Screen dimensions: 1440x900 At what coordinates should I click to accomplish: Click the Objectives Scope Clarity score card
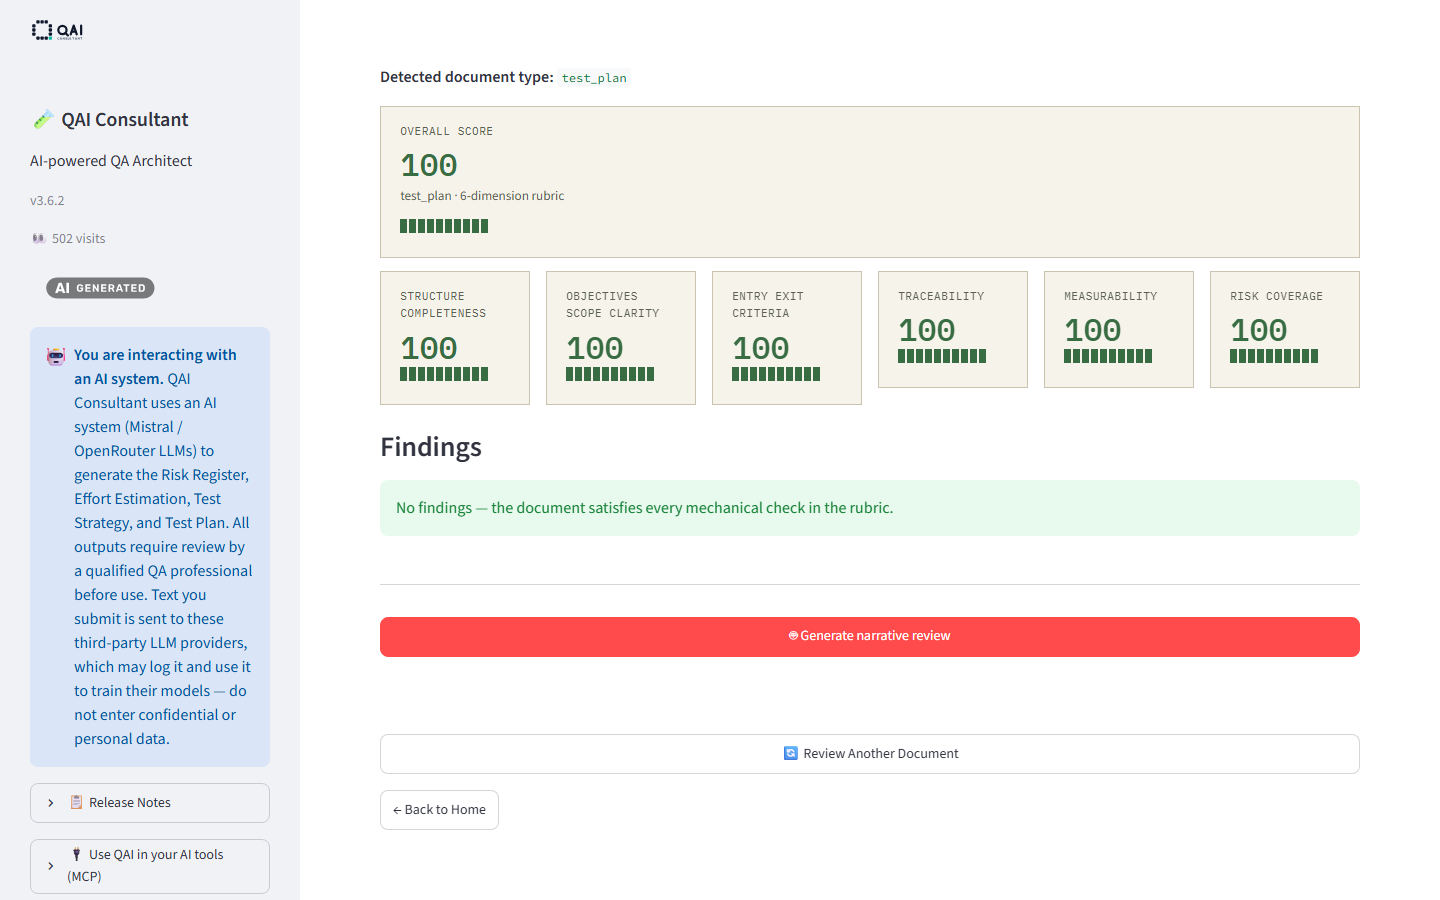621,338
